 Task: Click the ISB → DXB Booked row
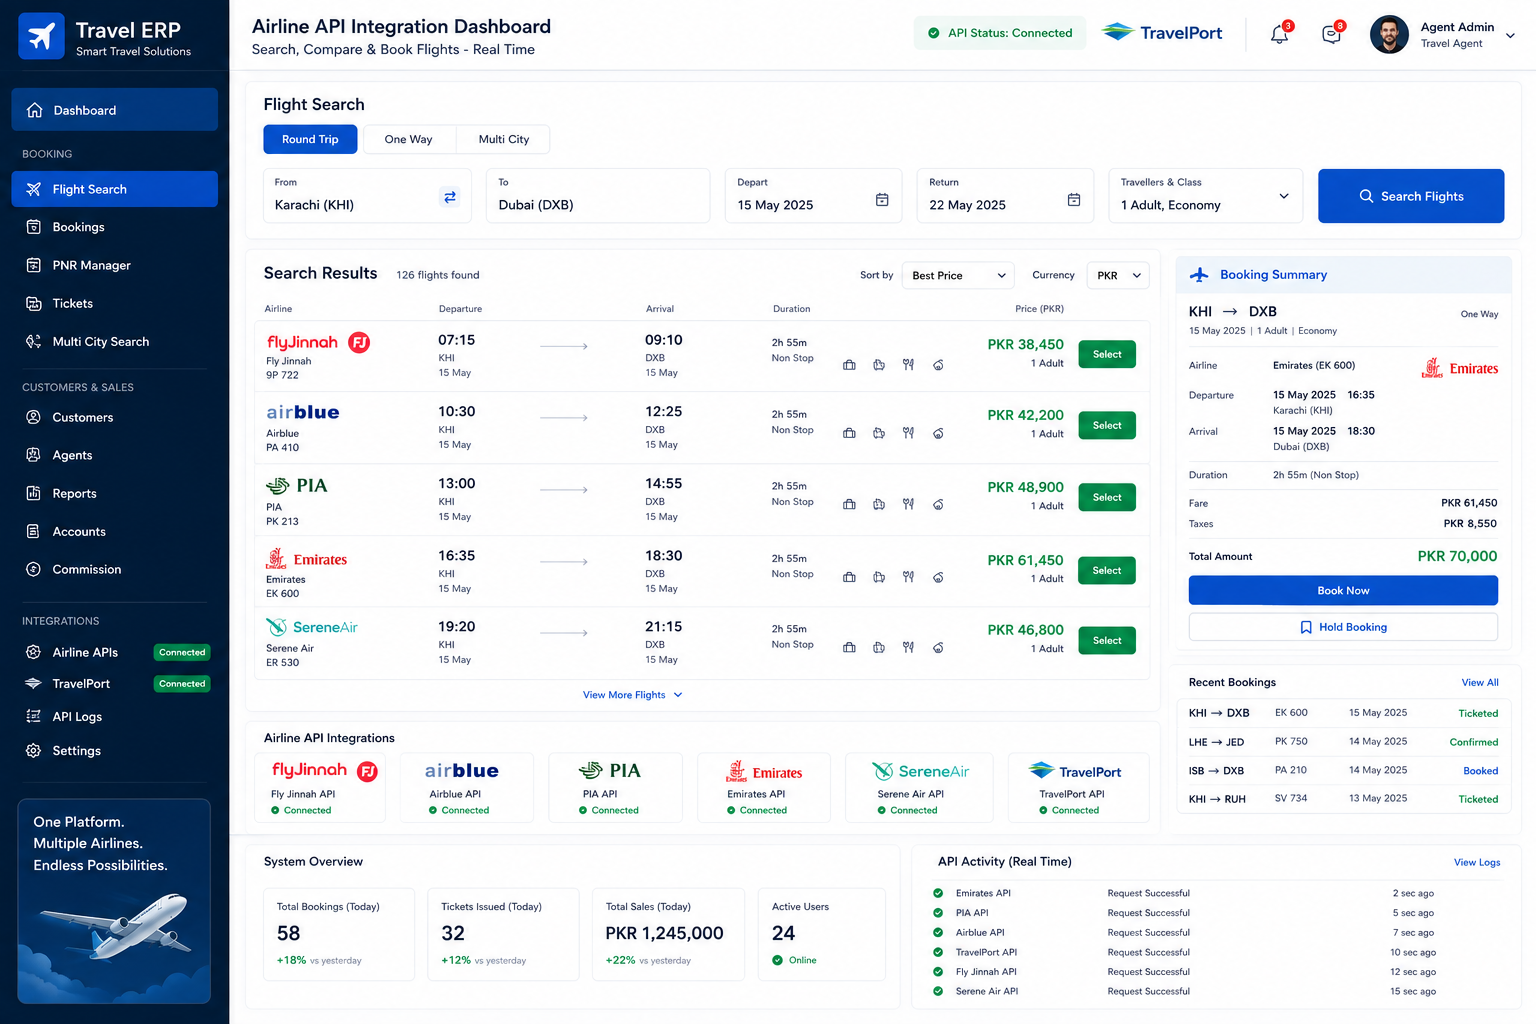(1343, 771)
